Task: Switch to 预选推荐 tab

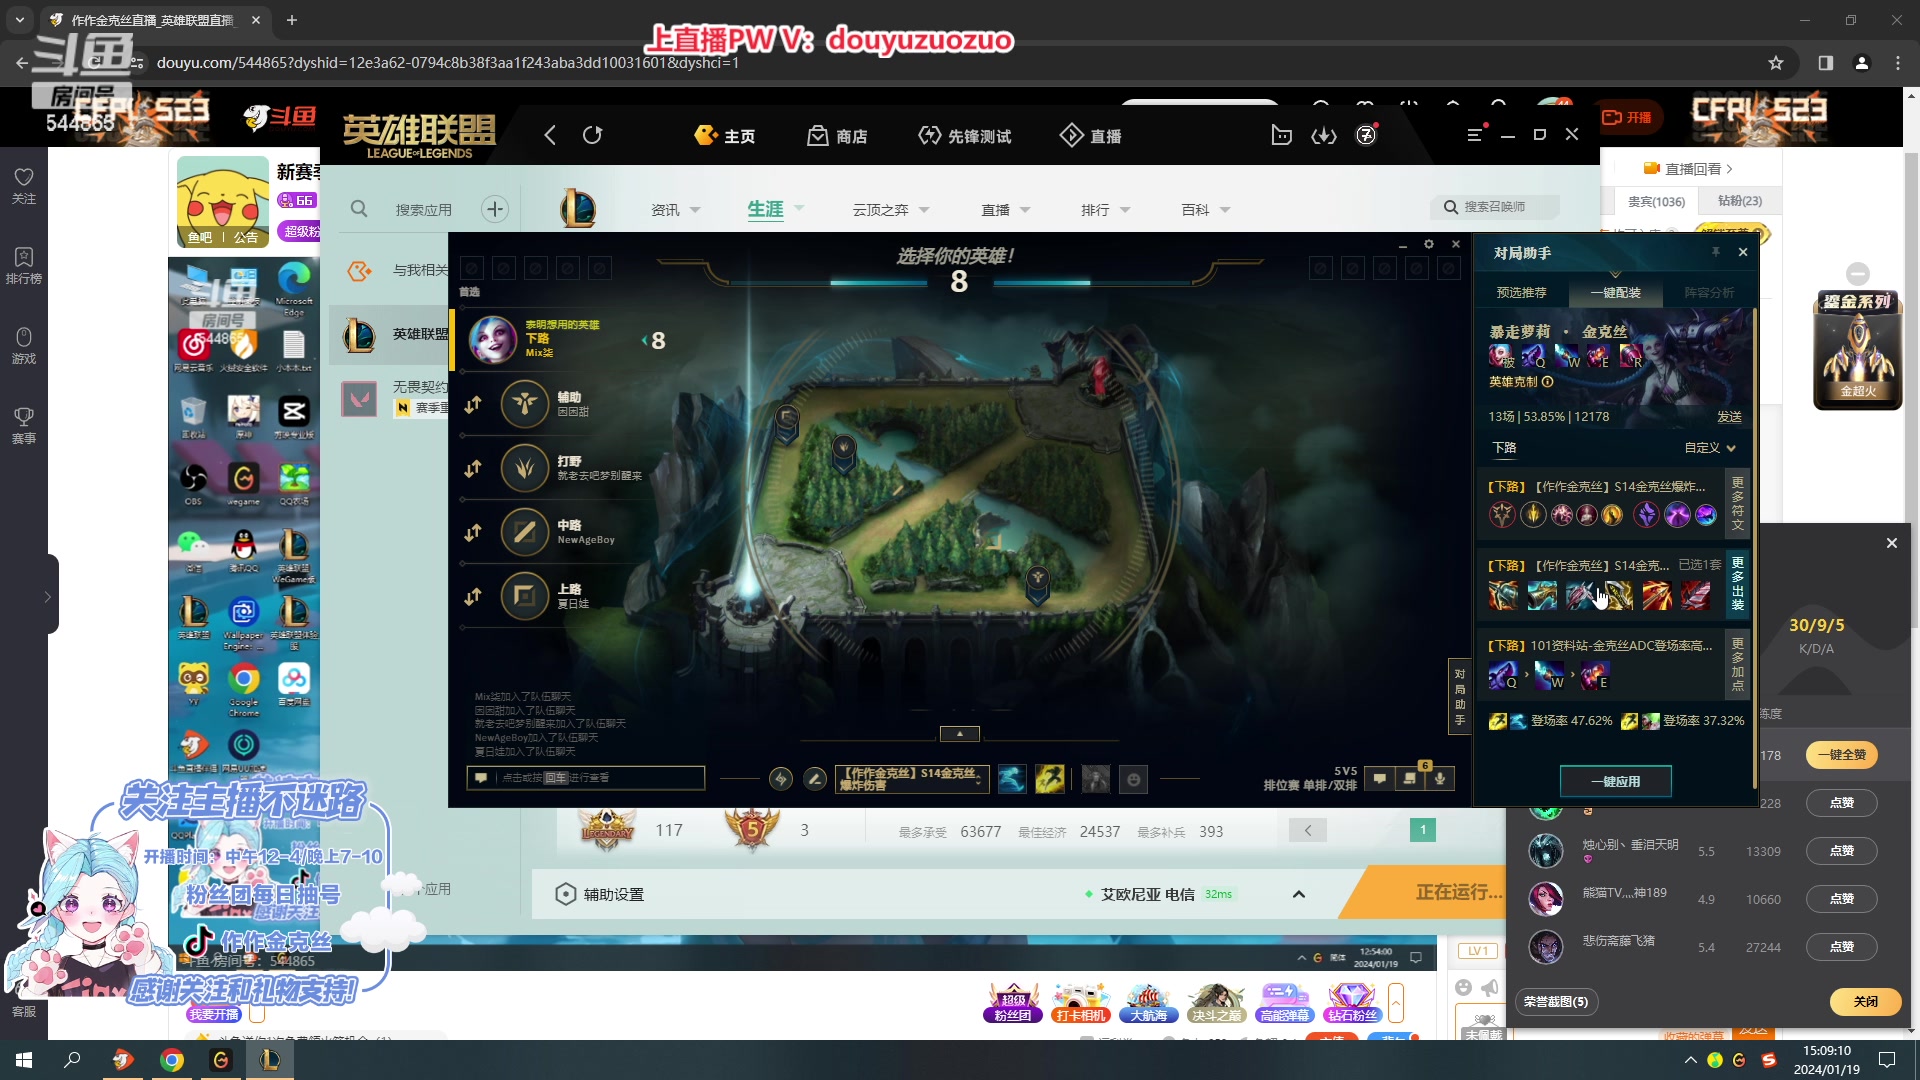Action: [x=1521, y=292]
